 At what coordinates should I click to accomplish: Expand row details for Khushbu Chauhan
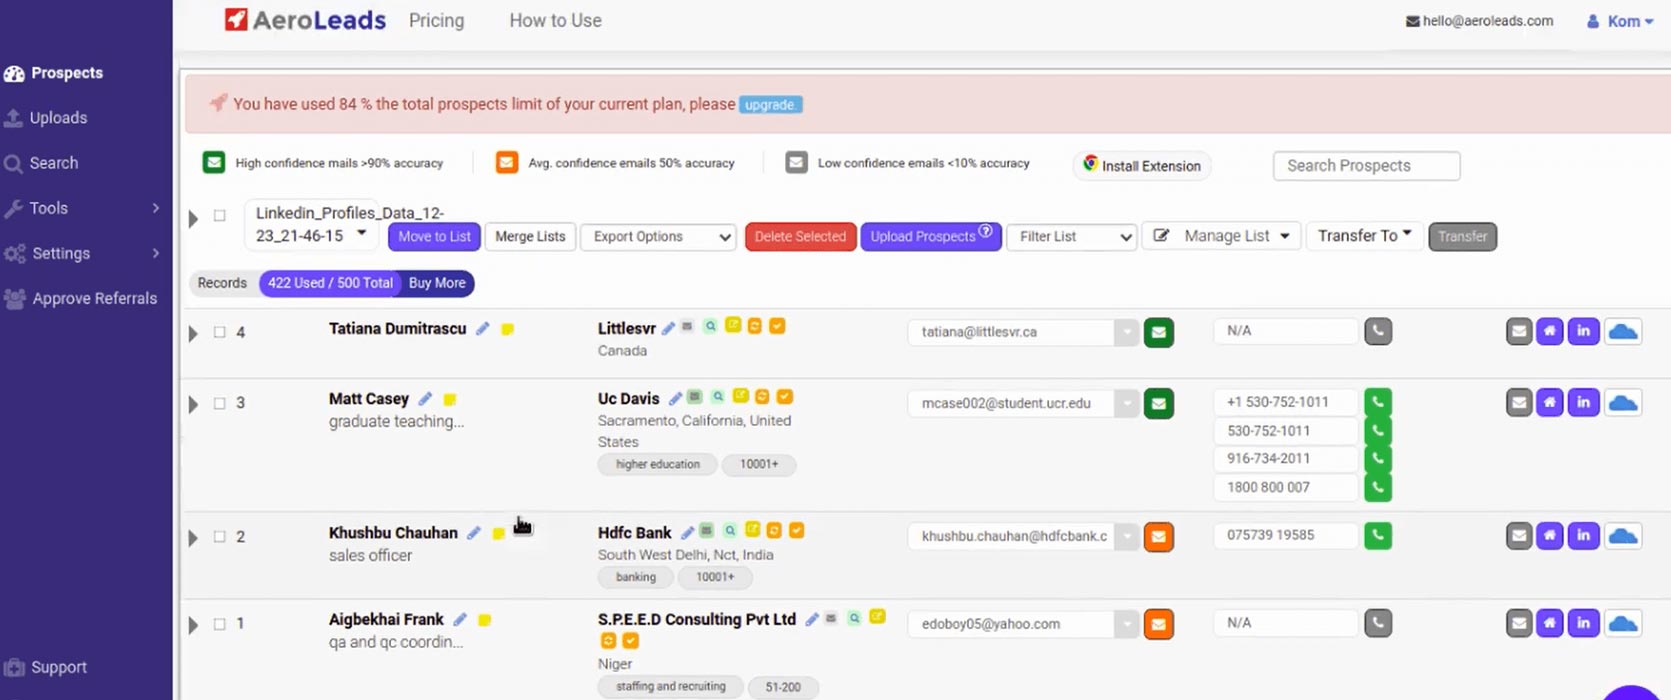pos(193,538)
